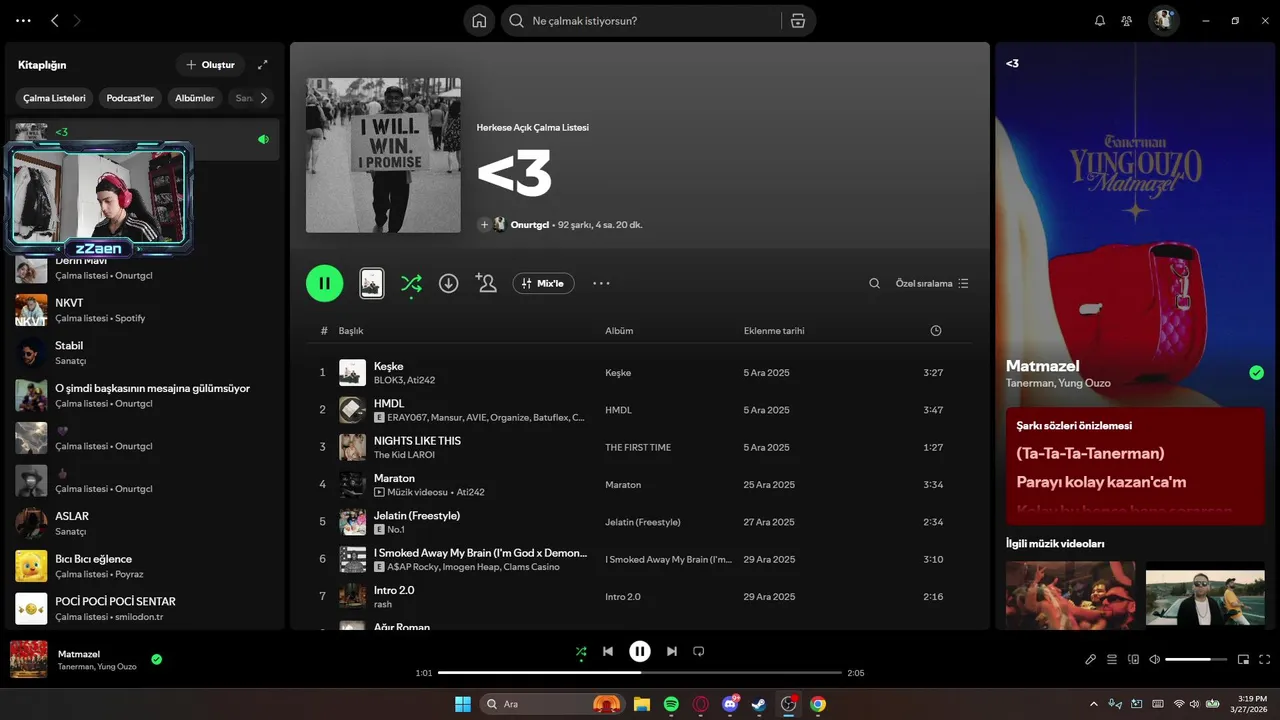1280x720 pixels.
Task: Show hidden system tray icons
Action: [1093, 704]
